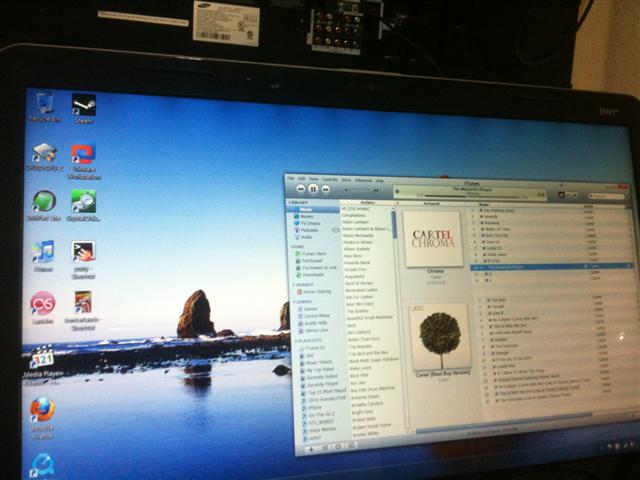Open the putty shortcut on the desktop

[x=83, y=260]
